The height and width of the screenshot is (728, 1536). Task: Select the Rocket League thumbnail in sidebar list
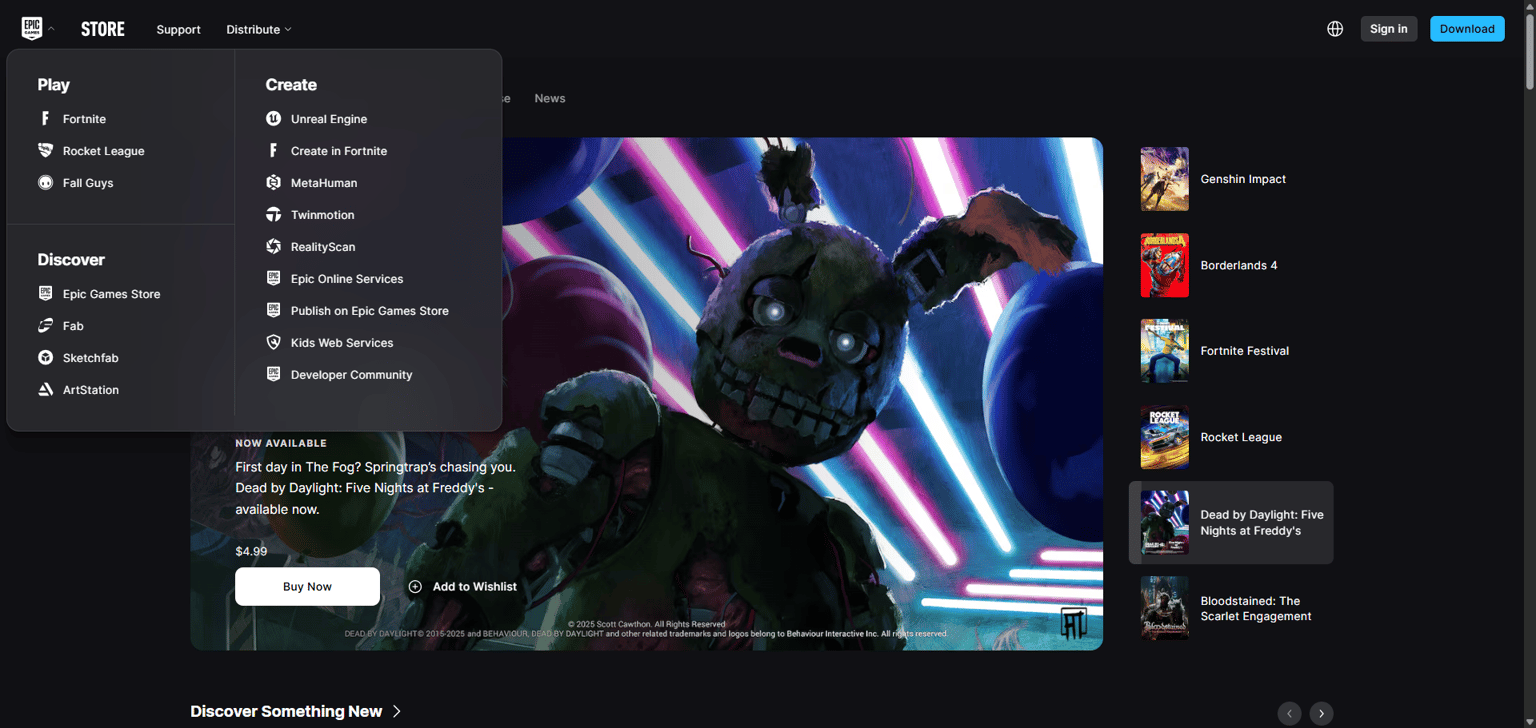pyautogui.click(x=1165, y=437)
